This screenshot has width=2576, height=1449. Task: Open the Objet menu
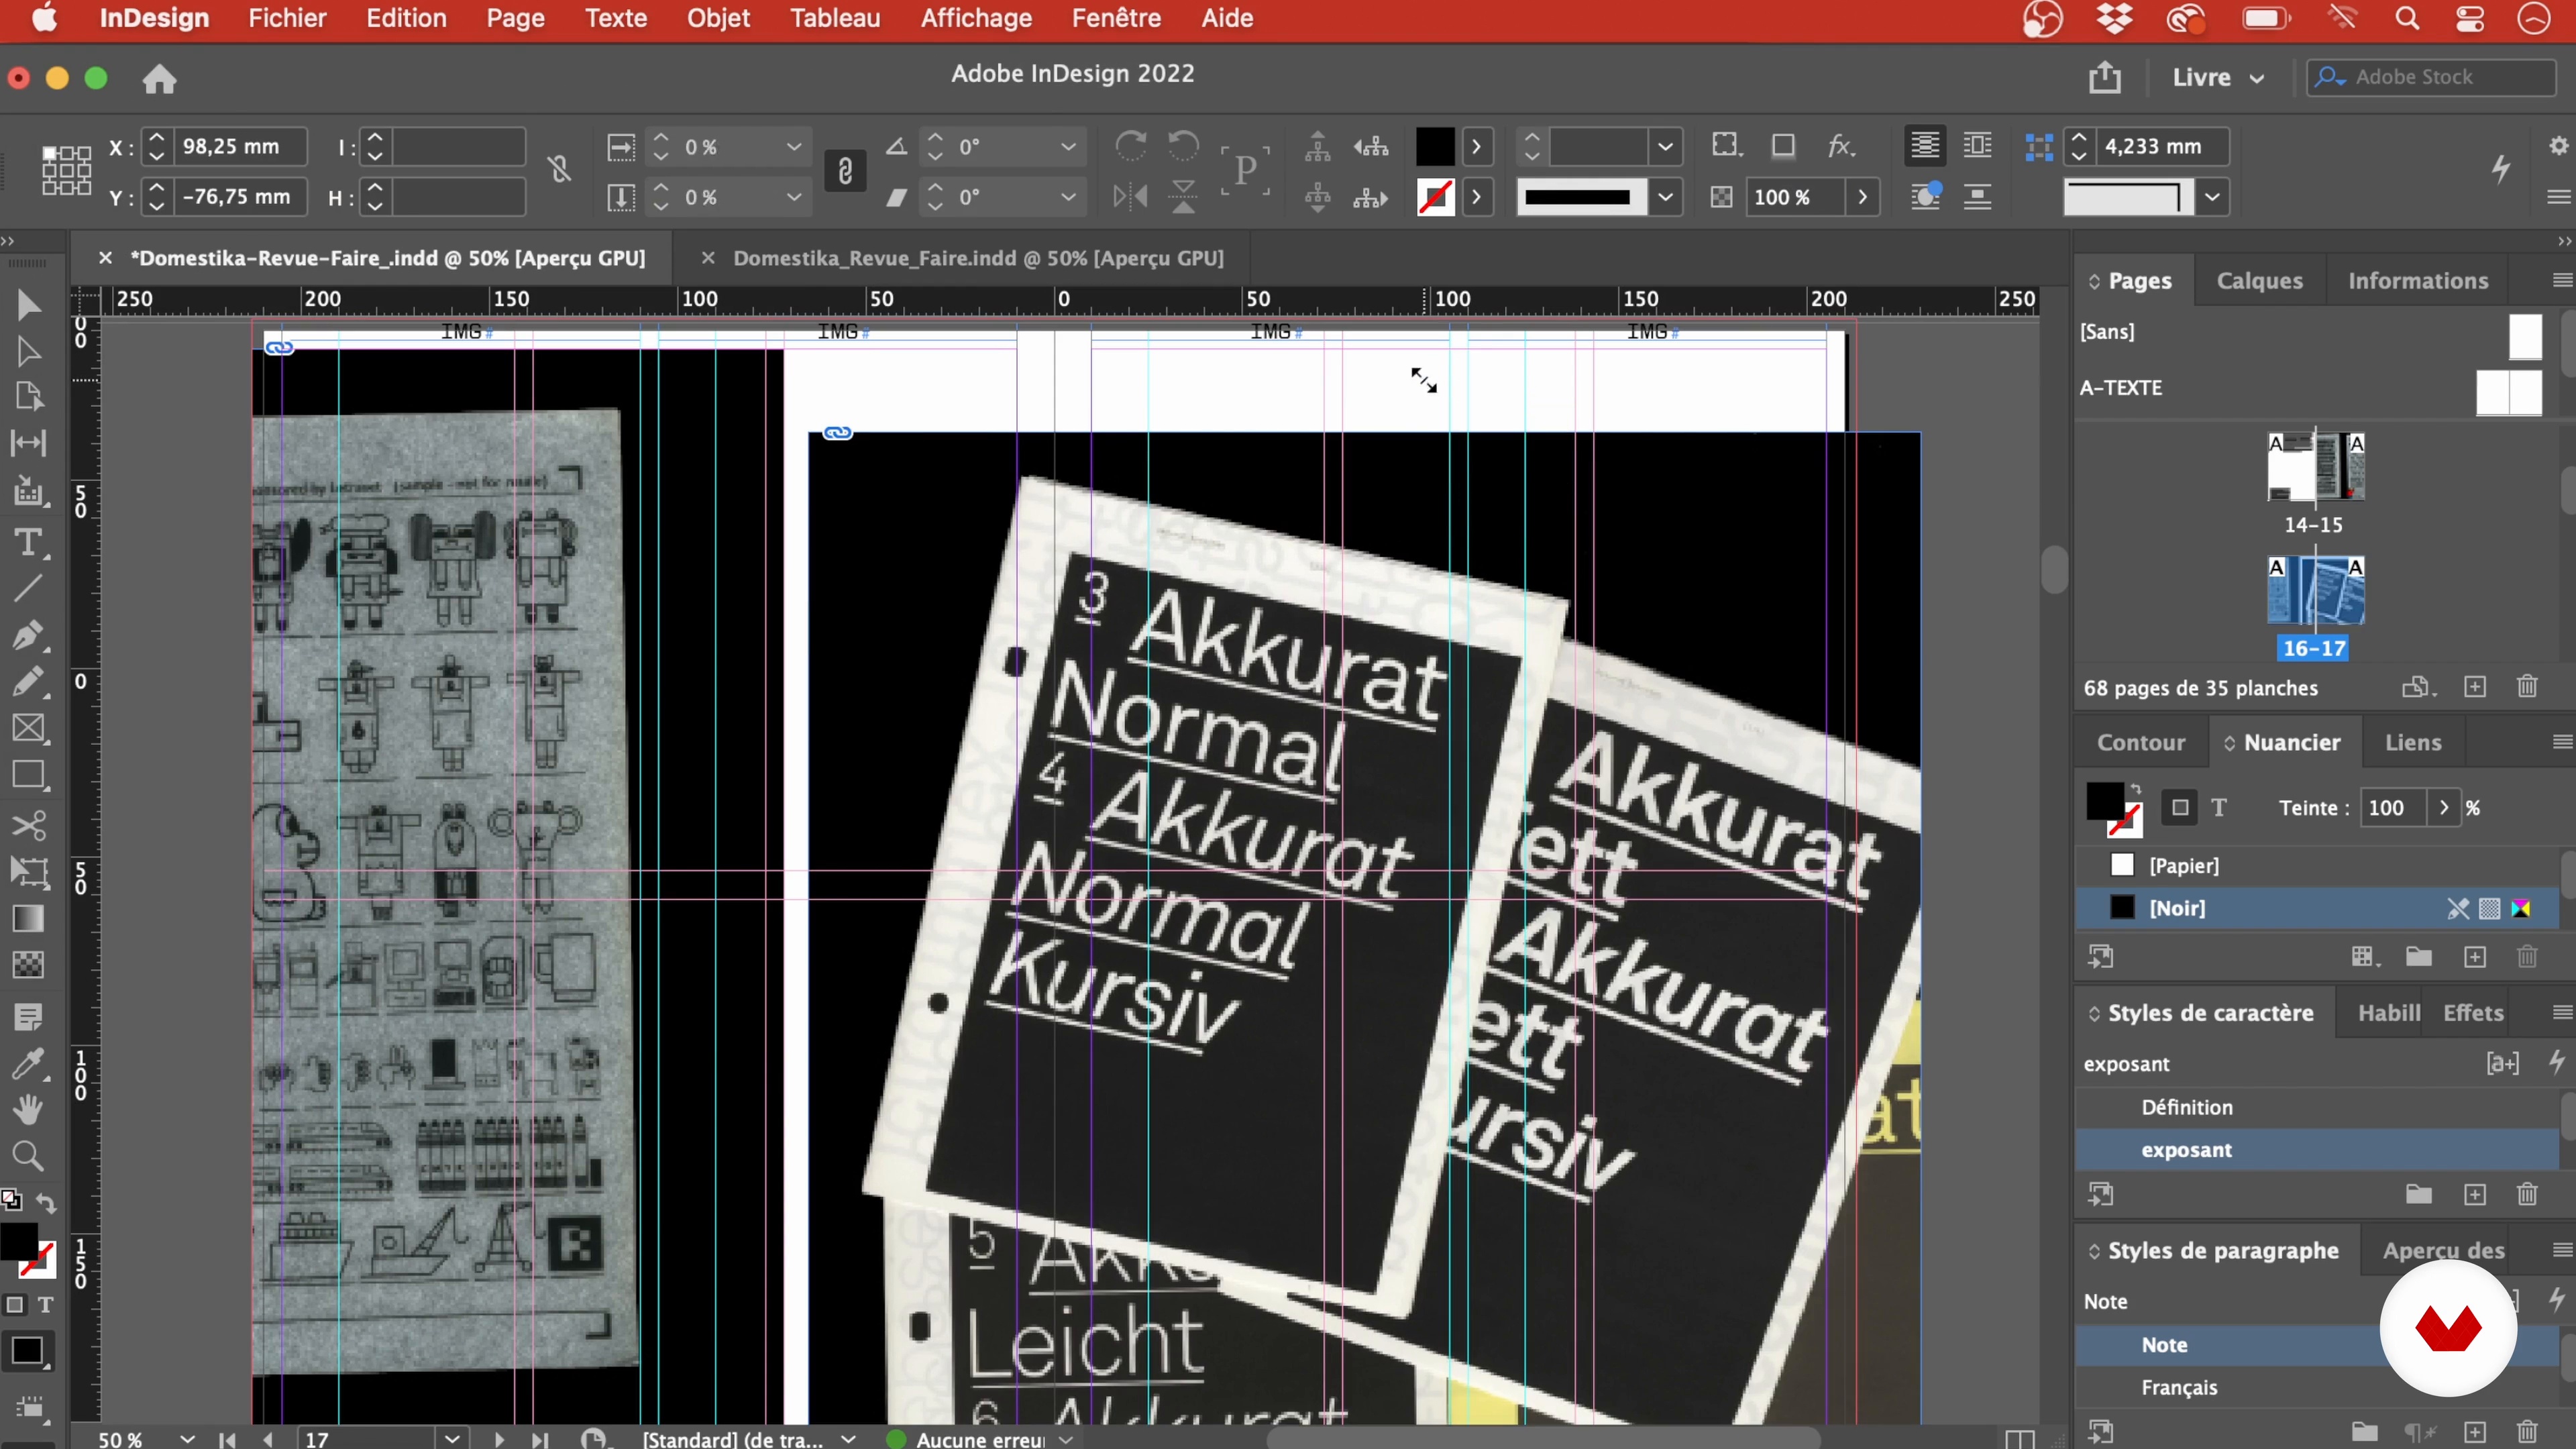pos(718,18)
